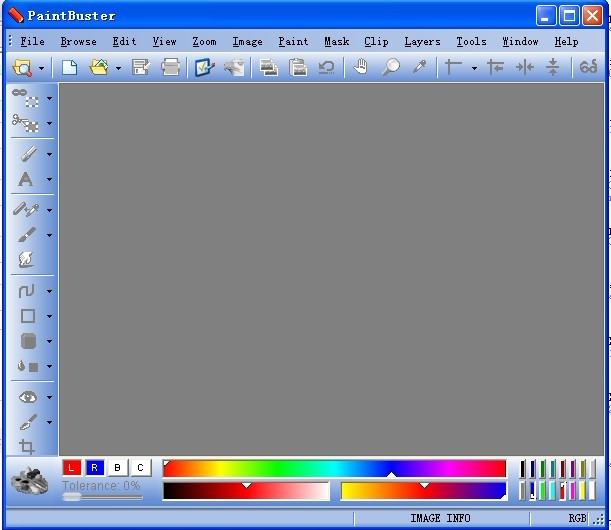
Task: Select the retouch brush tool
Action: (28, 422)
